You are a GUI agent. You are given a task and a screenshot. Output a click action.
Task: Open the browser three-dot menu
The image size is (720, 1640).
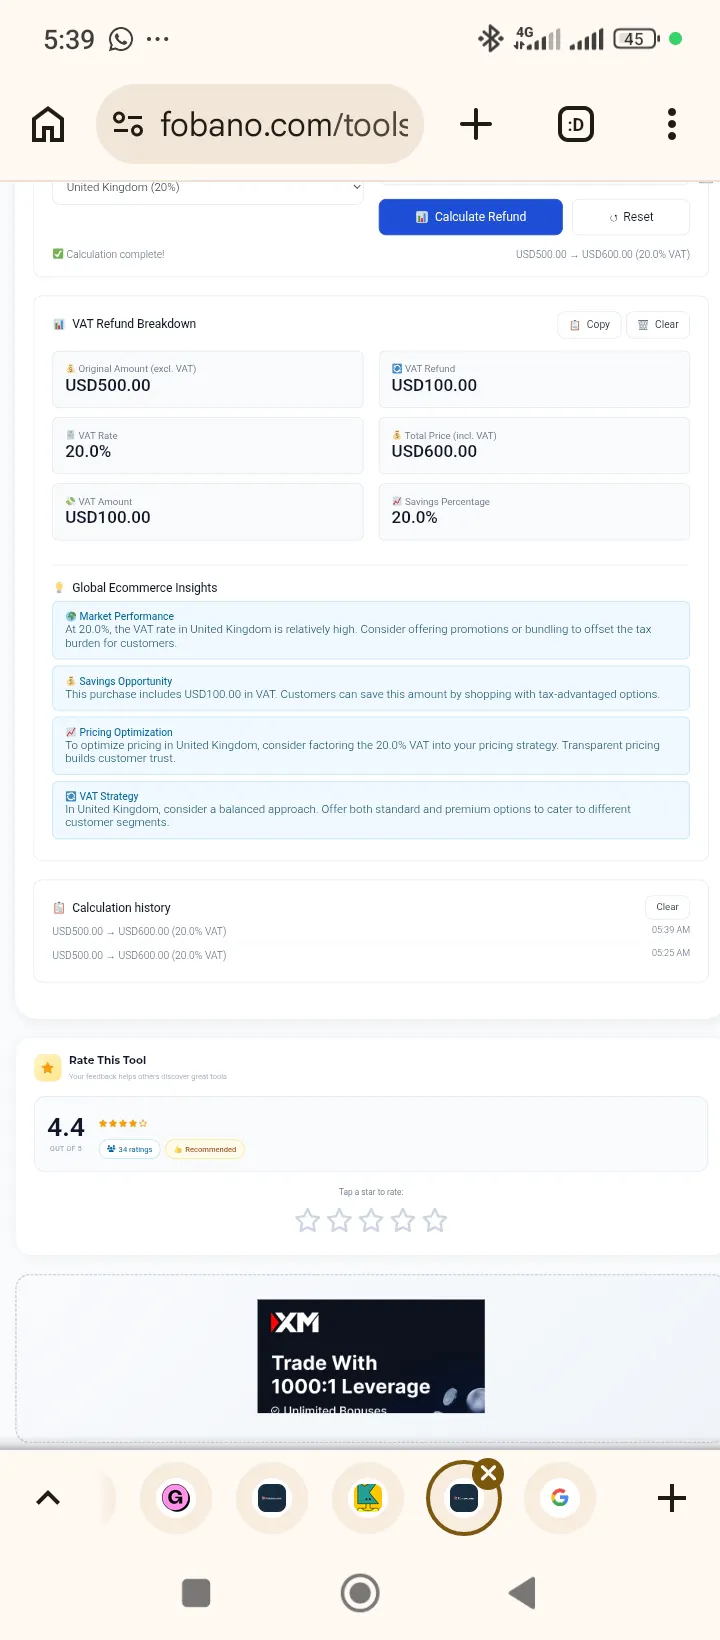pos(672,124)
